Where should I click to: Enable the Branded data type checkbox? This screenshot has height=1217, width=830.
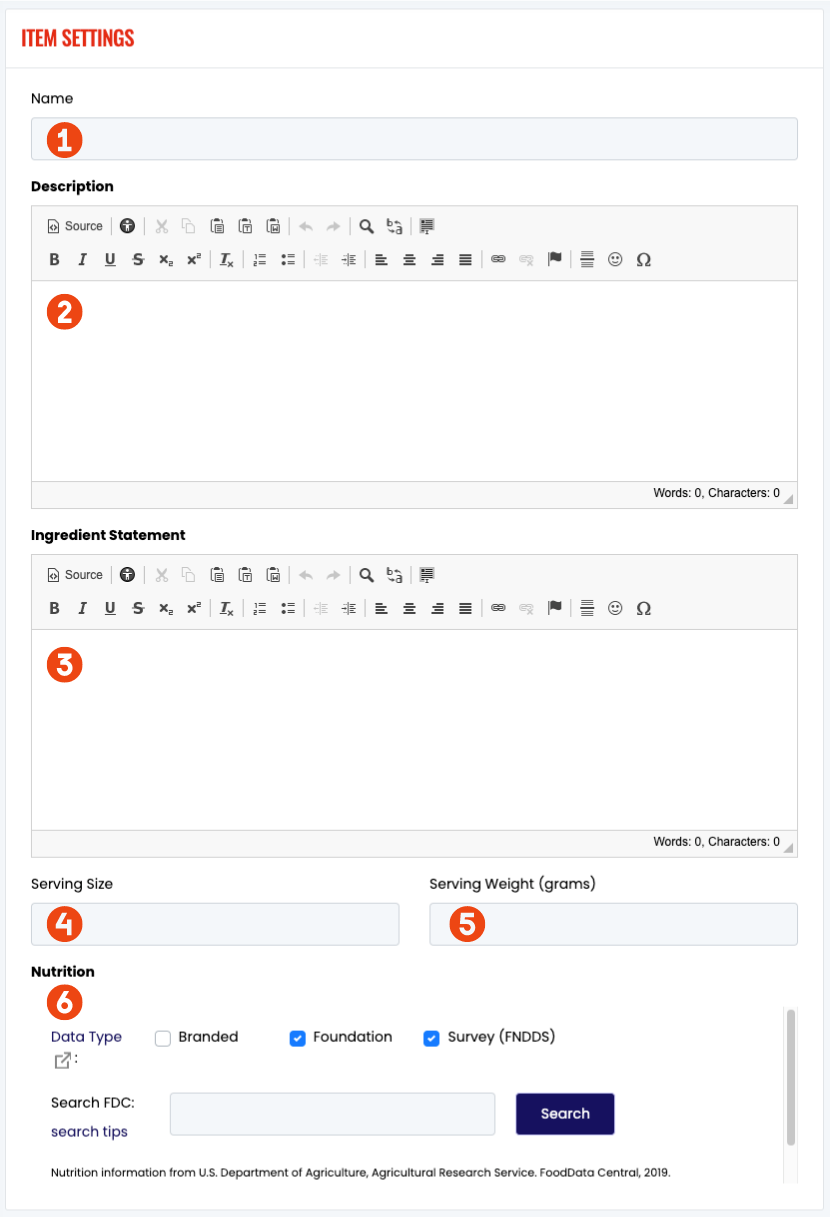click(x=163, y=1038)
